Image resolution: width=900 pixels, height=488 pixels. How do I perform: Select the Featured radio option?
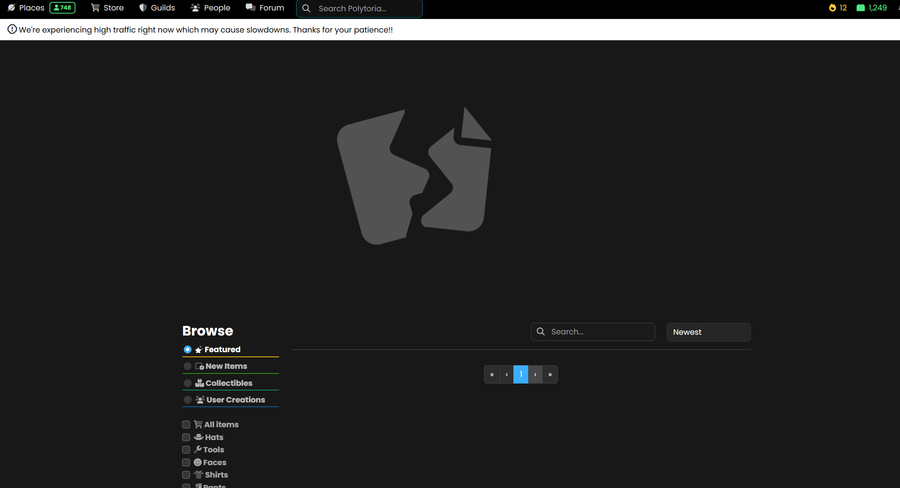[x=187, y=350]
